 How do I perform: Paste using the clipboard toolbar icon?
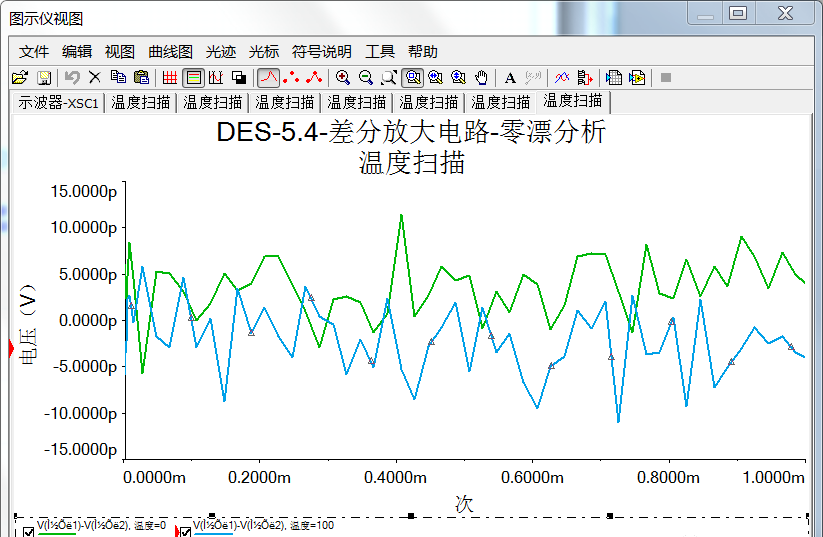(x=141, y=78)
